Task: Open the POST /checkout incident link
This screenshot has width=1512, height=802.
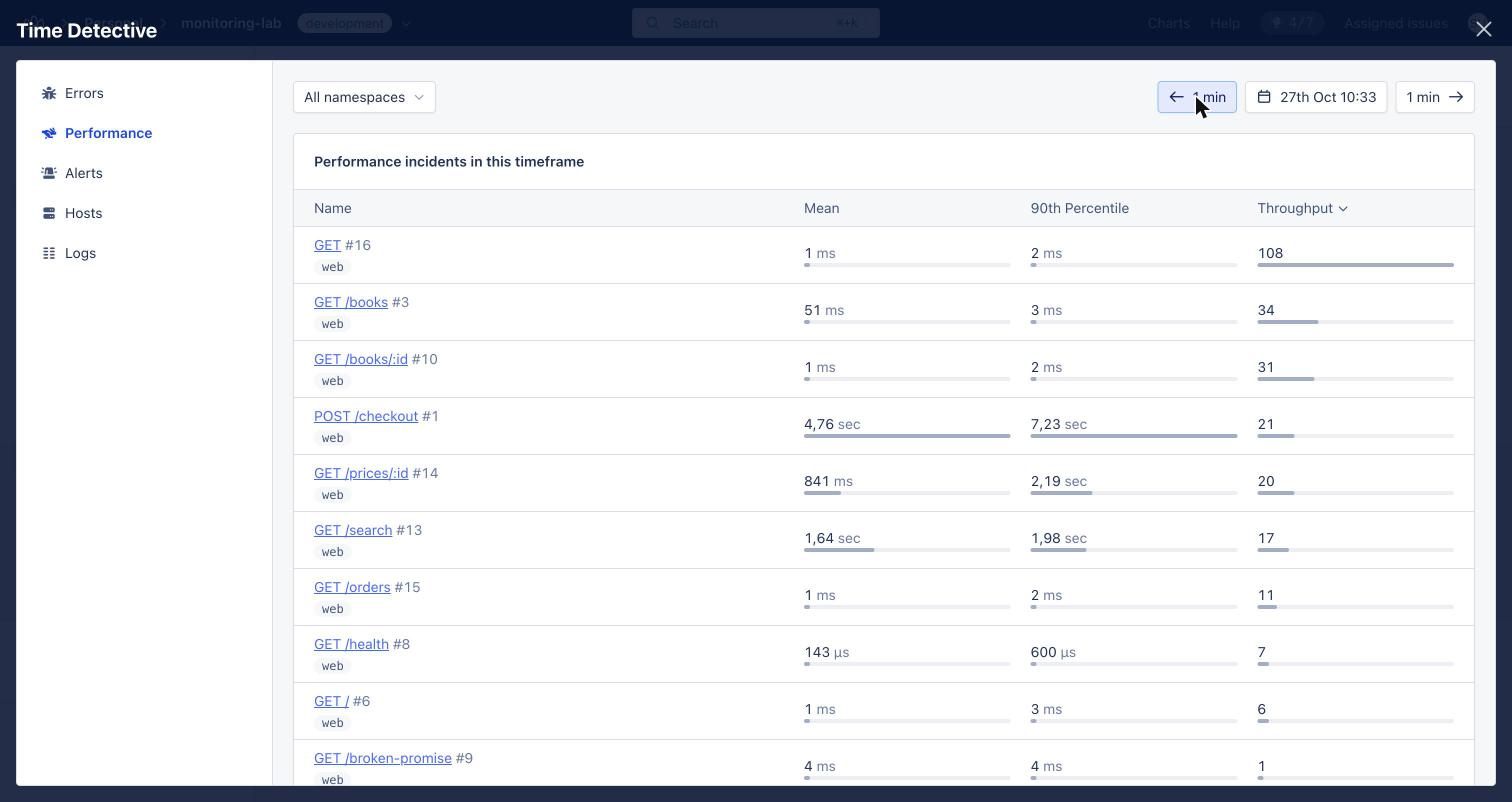Action: click(x=366, y=416)
